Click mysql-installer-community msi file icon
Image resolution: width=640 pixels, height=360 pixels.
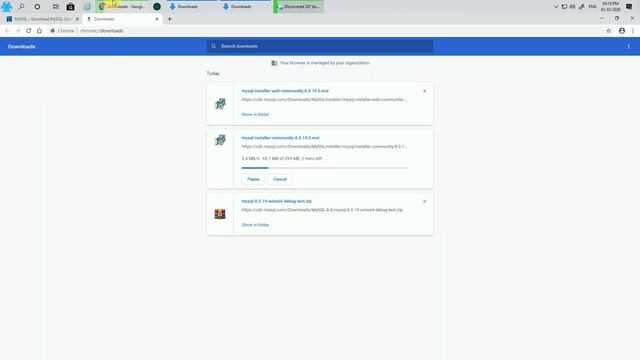click(220, 140)
